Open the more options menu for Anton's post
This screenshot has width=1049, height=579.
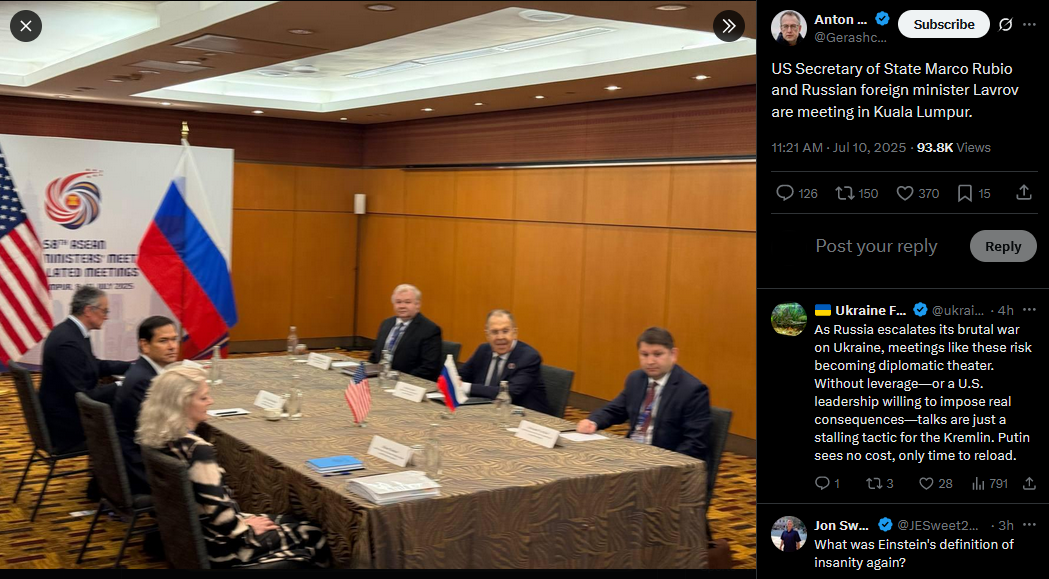[1029, 25]
